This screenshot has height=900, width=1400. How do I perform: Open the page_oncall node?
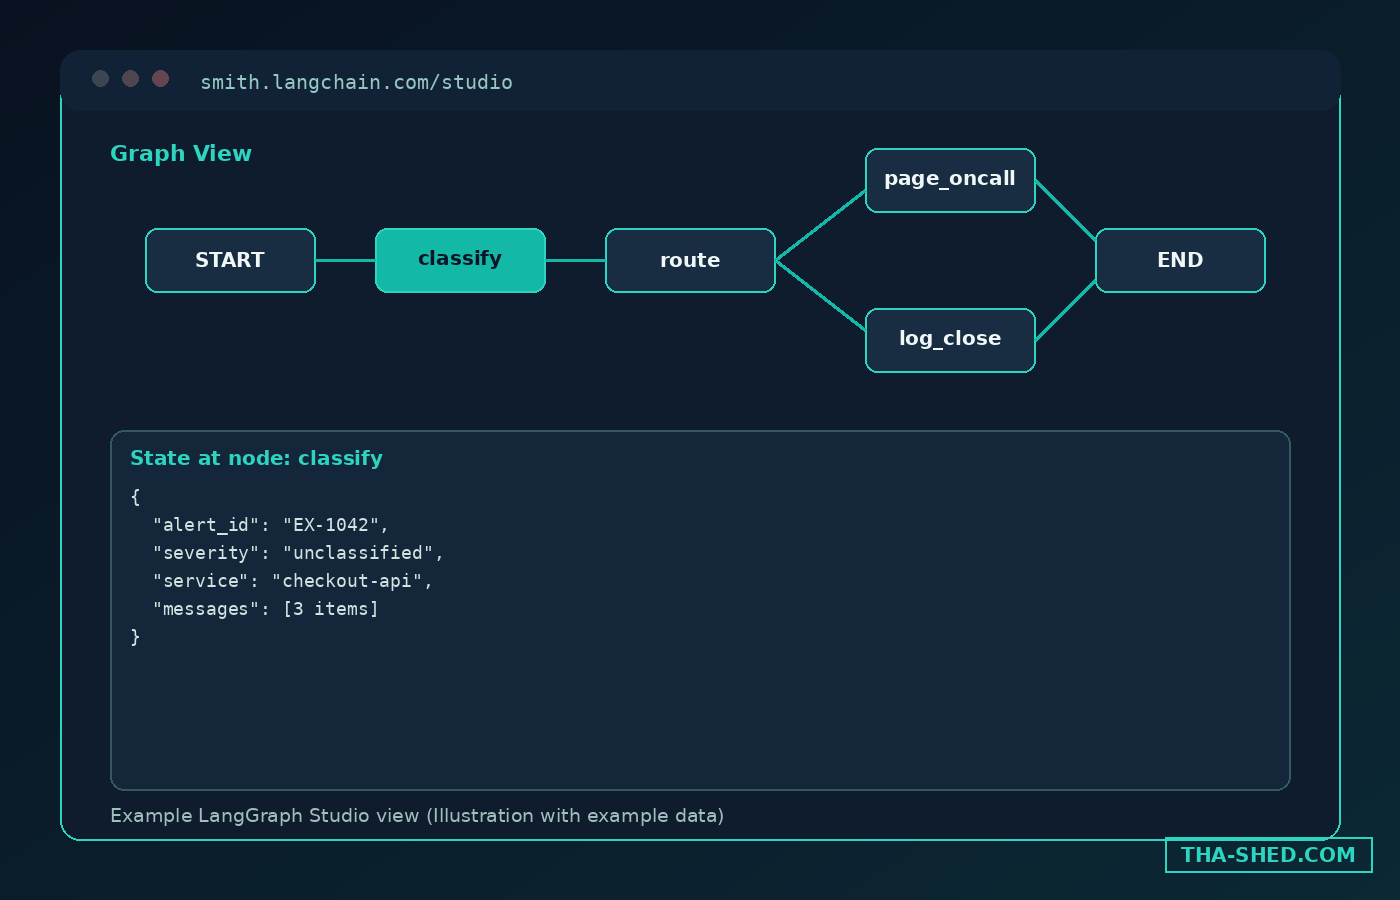[950, 180]
